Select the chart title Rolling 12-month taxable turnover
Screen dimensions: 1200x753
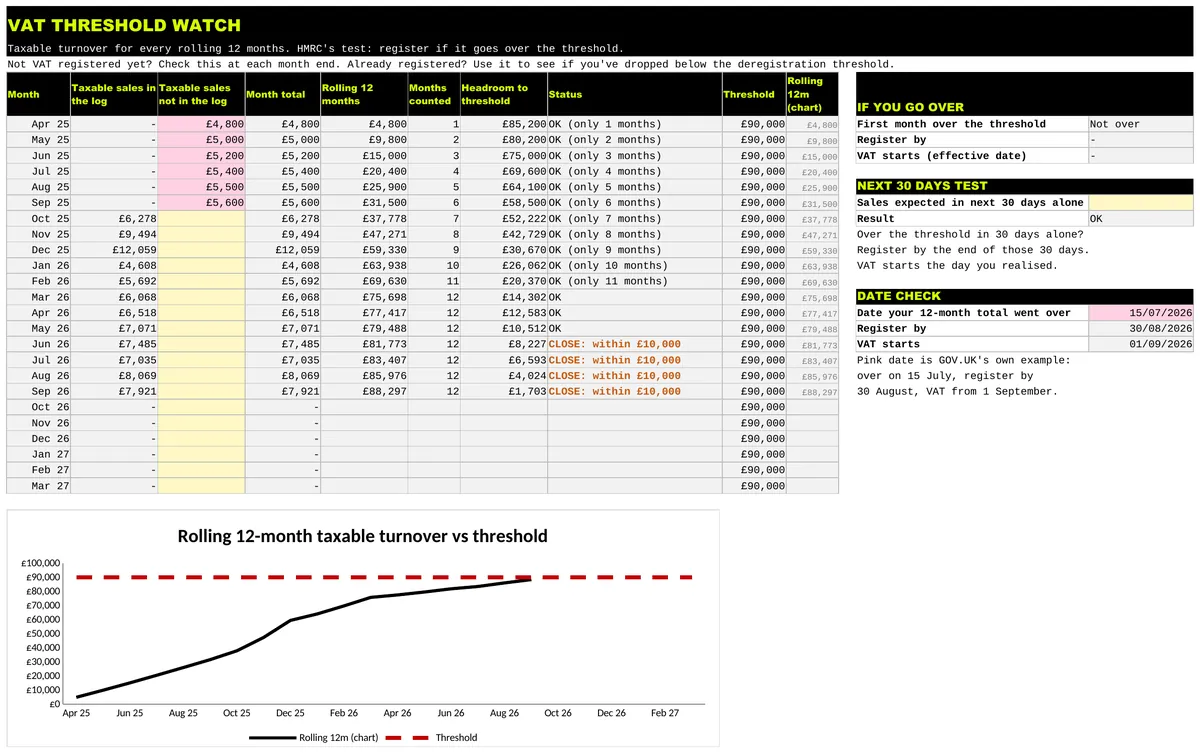coord(363,536)
